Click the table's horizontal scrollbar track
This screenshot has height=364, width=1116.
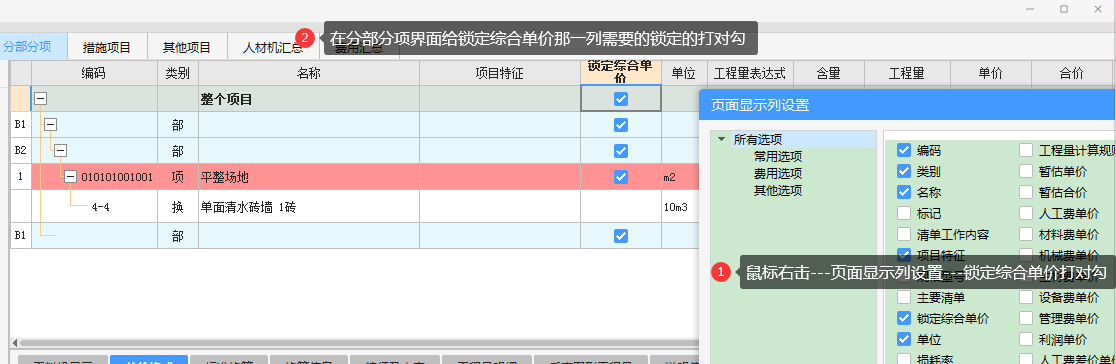(x=359, y=343)
